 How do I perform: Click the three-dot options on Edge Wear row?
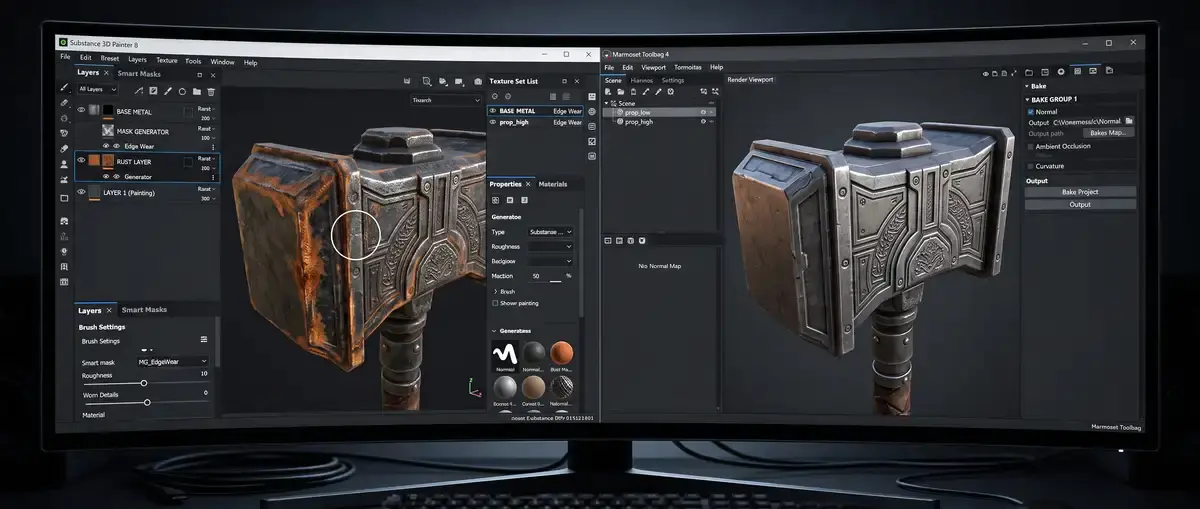(213, 147)
